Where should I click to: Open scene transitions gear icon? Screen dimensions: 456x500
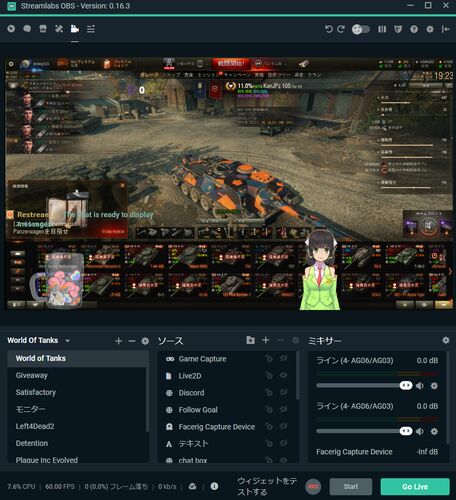pos(145,341)
